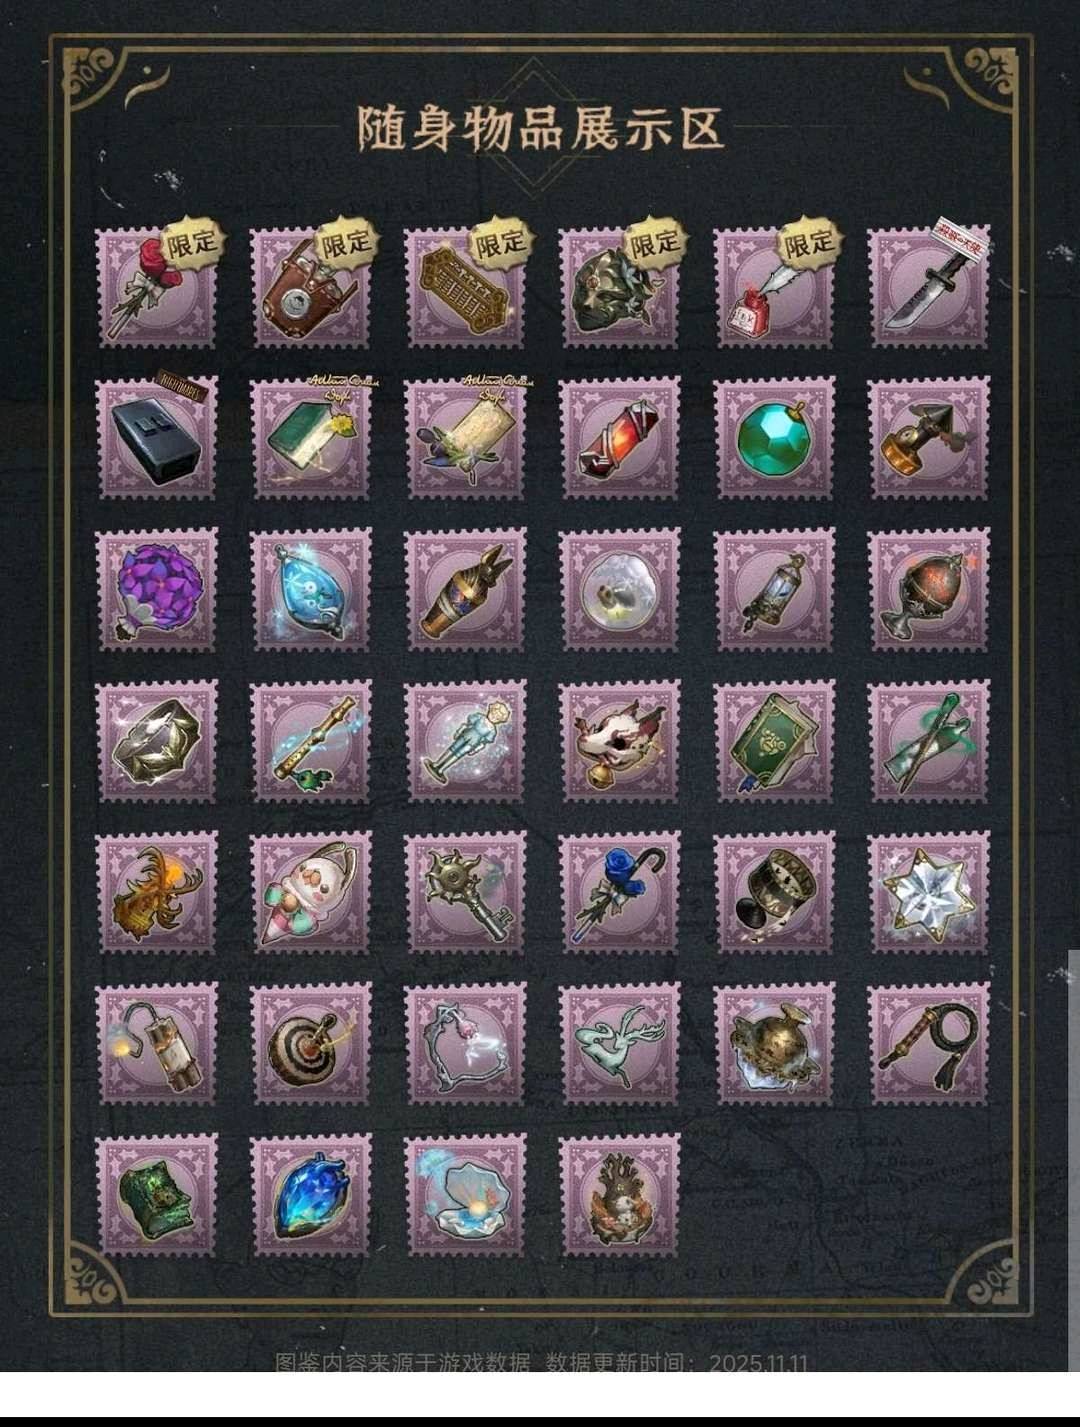Click the blue rose umbrella item
The image size is (1080, 1427).
[x=619, y=893]
